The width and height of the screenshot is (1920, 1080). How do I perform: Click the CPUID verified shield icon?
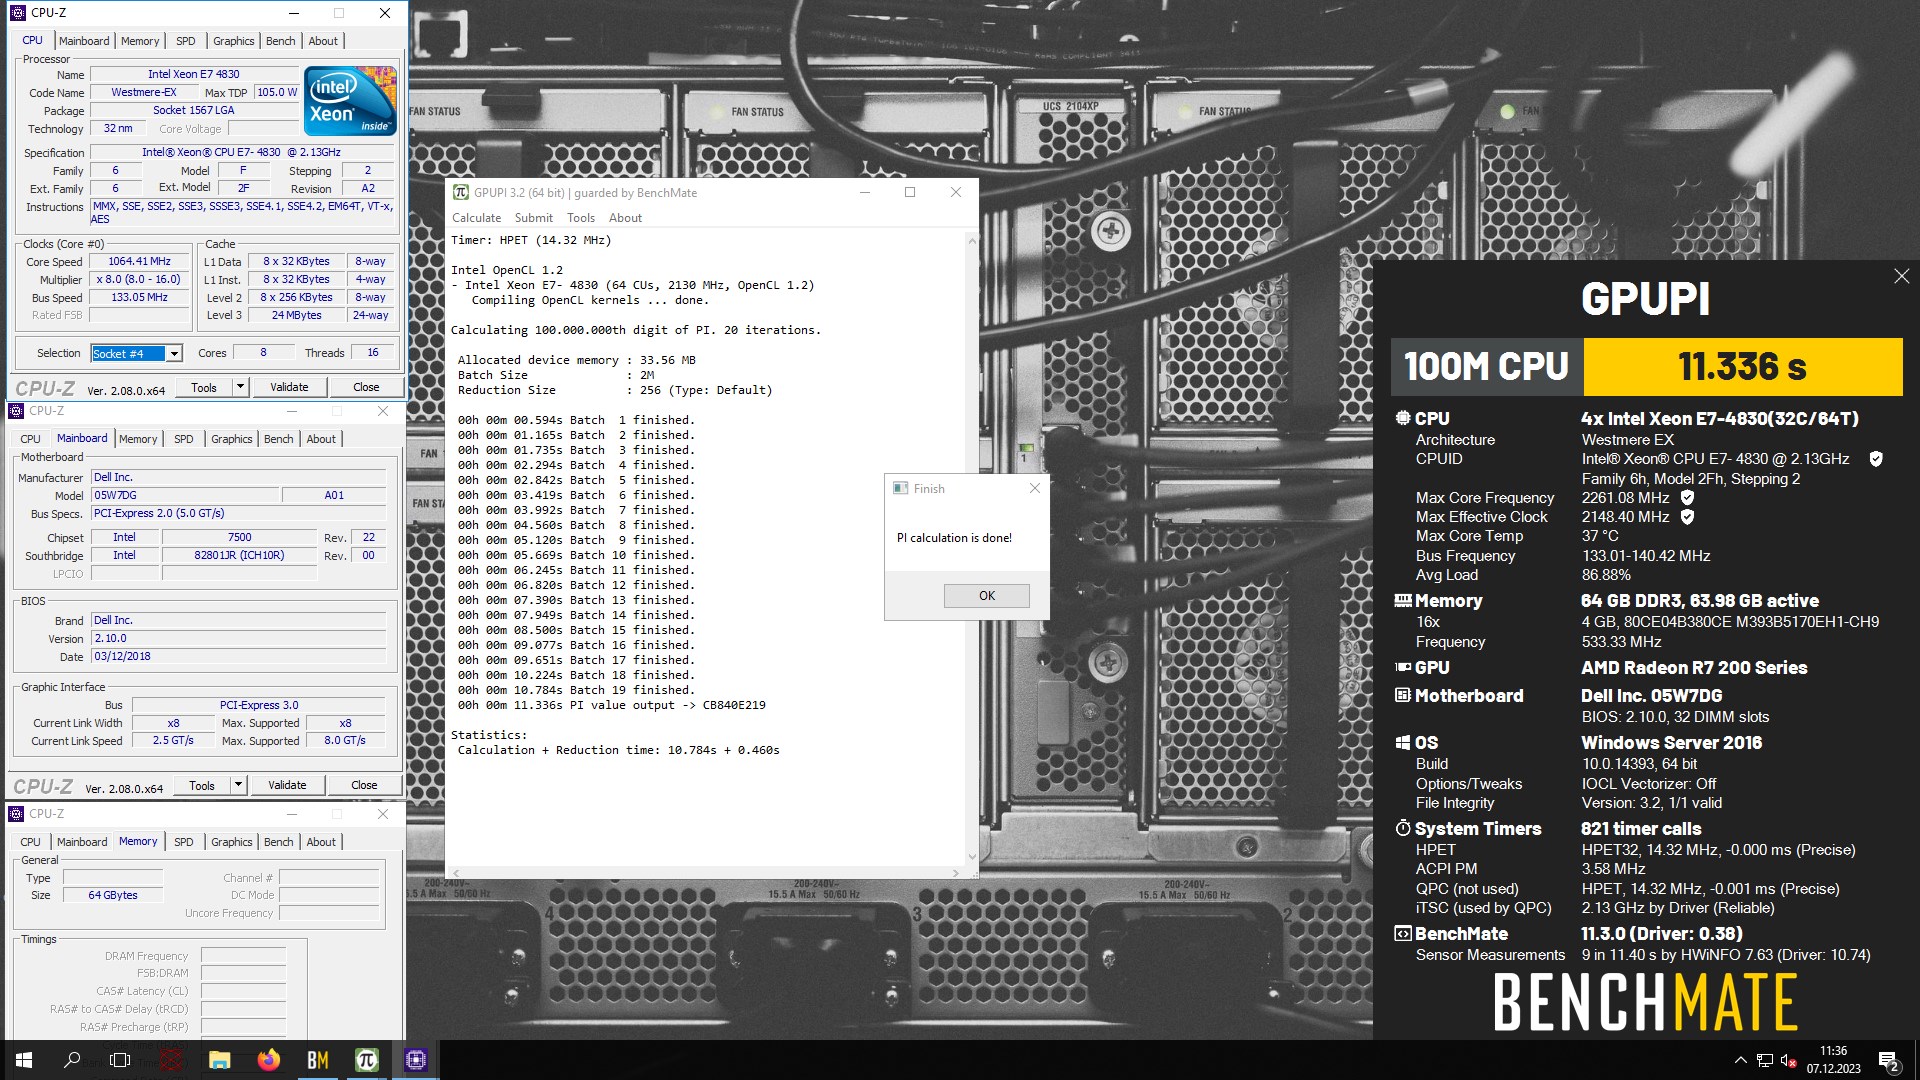point(1876,459)
